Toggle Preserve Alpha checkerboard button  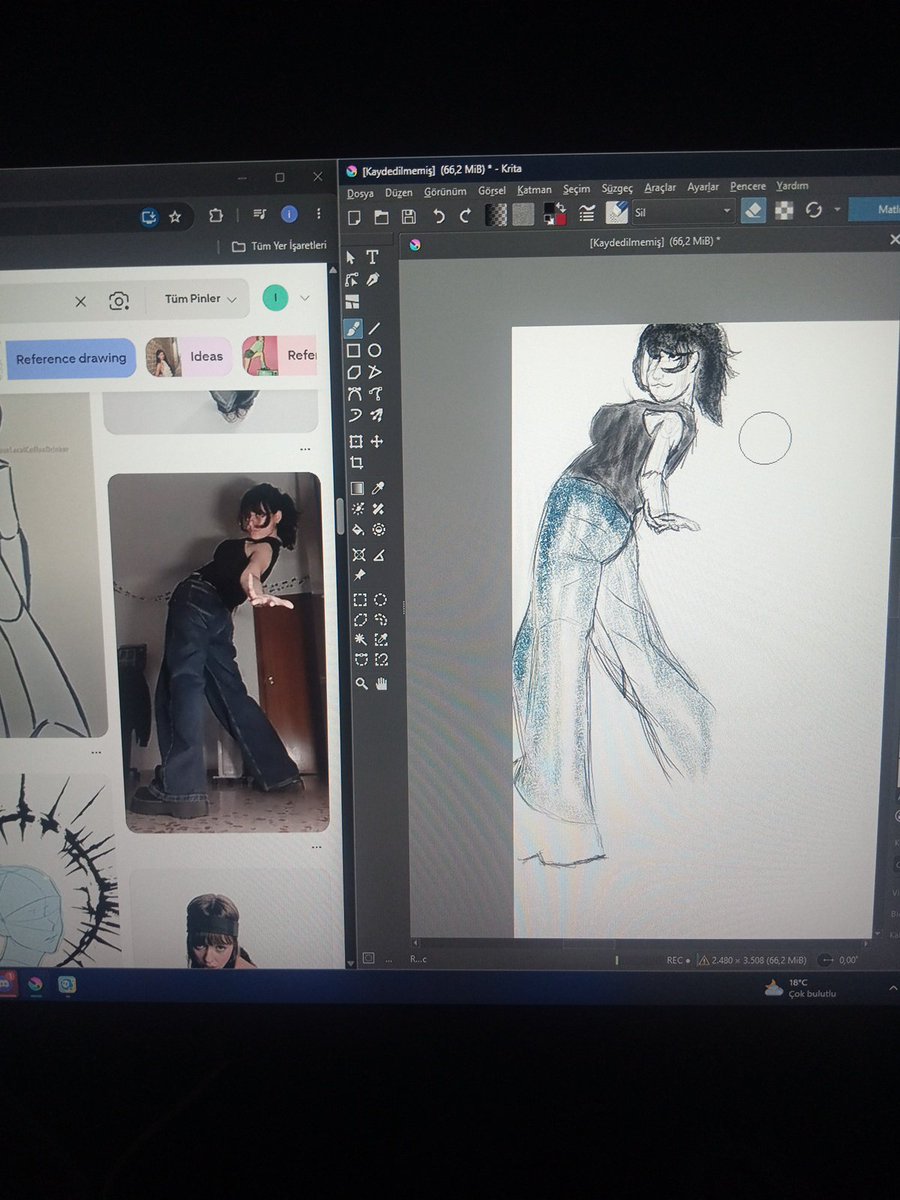tap(785, 210)
